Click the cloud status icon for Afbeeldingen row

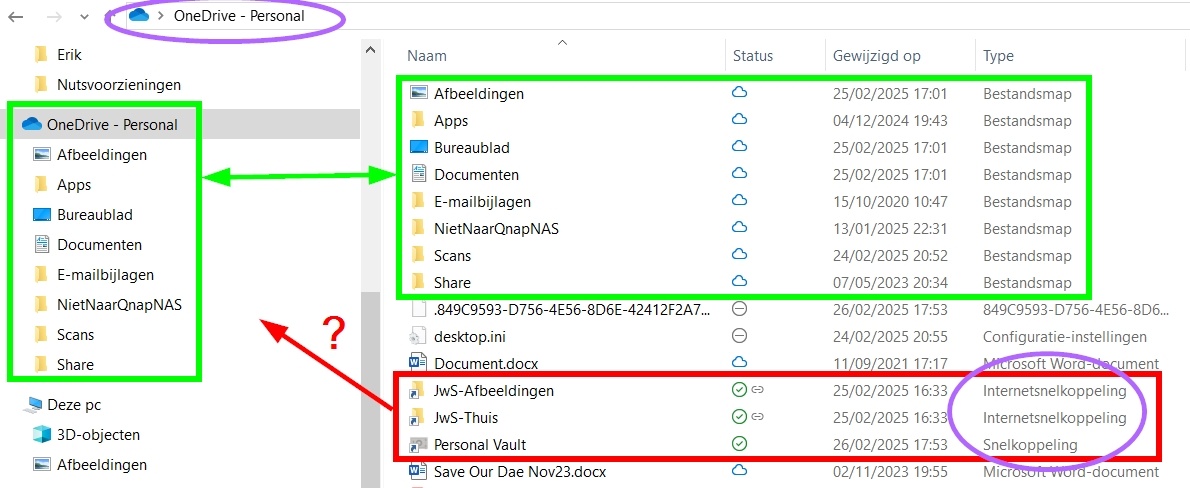tap(739, 93)
